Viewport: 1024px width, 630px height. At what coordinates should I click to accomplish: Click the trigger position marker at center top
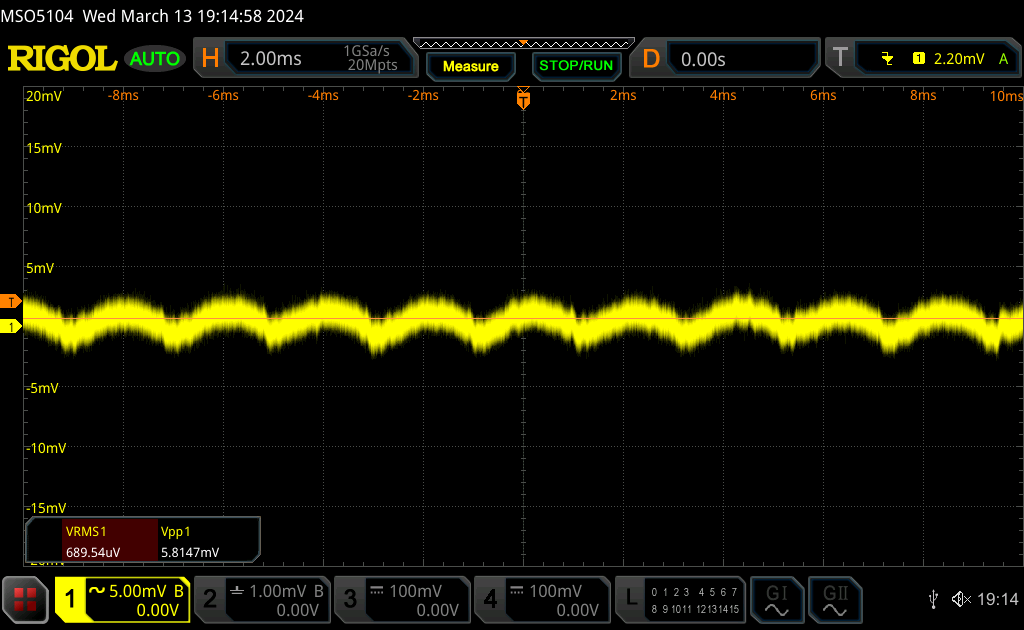(x=523, y=97)
